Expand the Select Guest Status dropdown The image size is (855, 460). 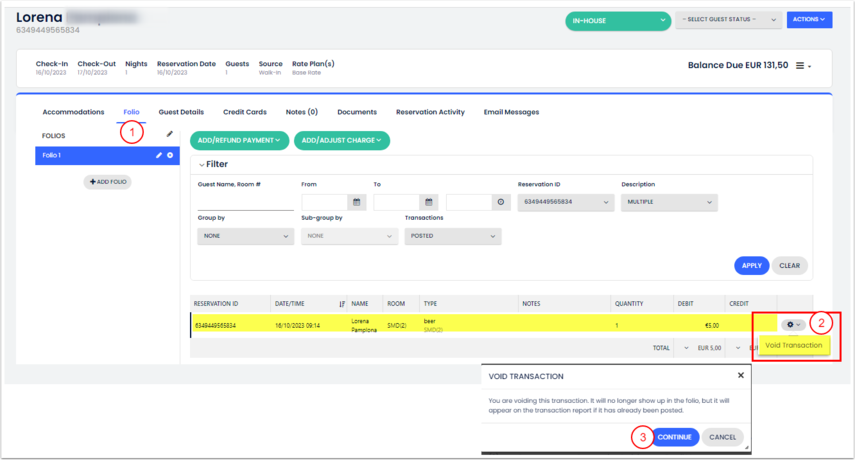tap(729, 20)
